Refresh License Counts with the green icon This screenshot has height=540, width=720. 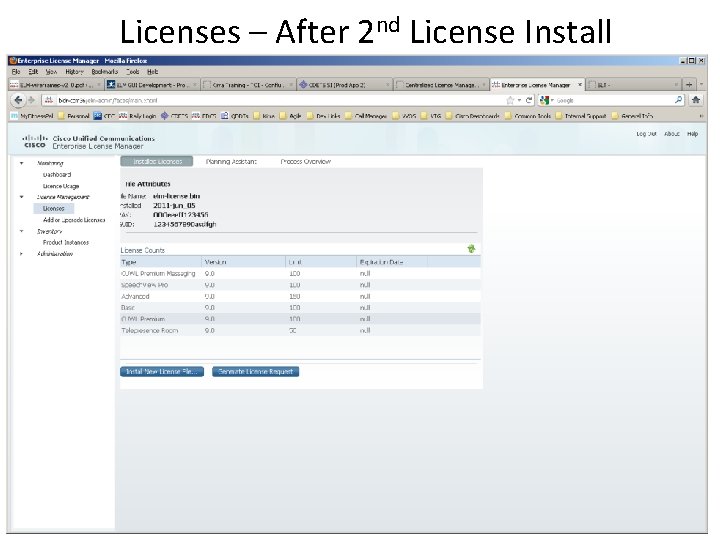(x=471, y=249)
